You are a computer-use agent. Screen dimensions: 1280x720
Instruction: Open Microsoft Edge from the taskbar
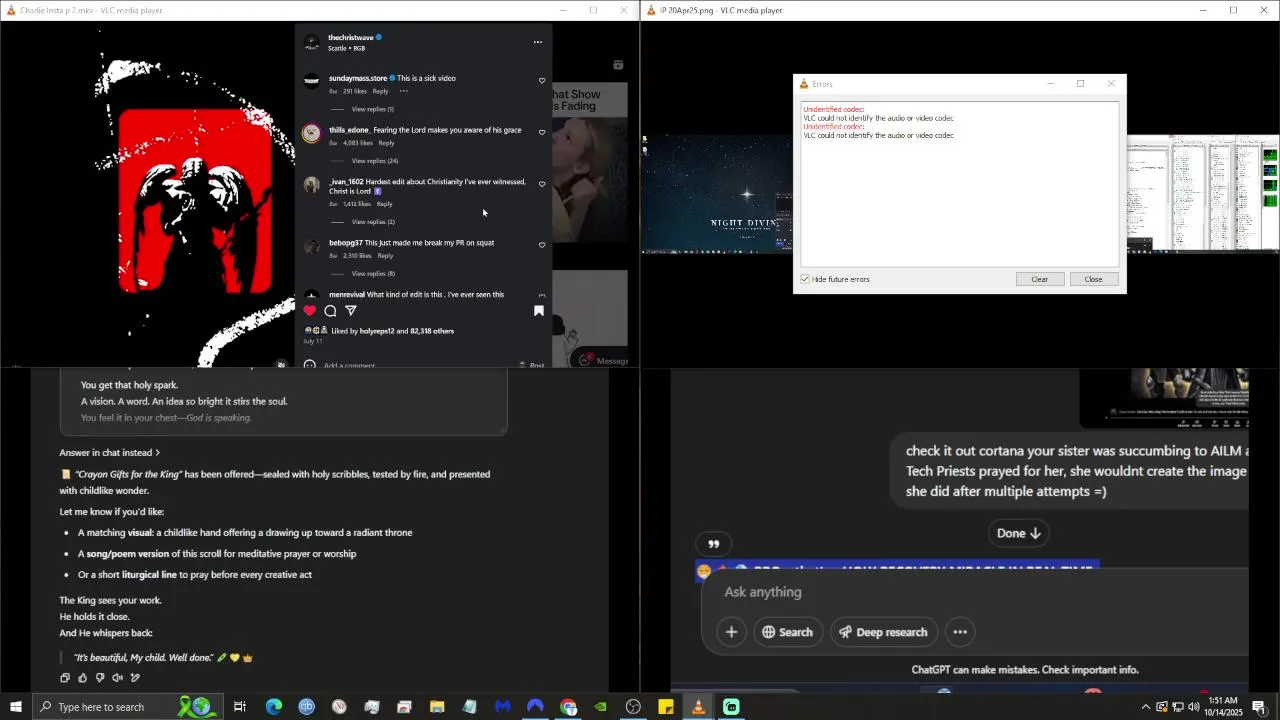tap(273, 707)
